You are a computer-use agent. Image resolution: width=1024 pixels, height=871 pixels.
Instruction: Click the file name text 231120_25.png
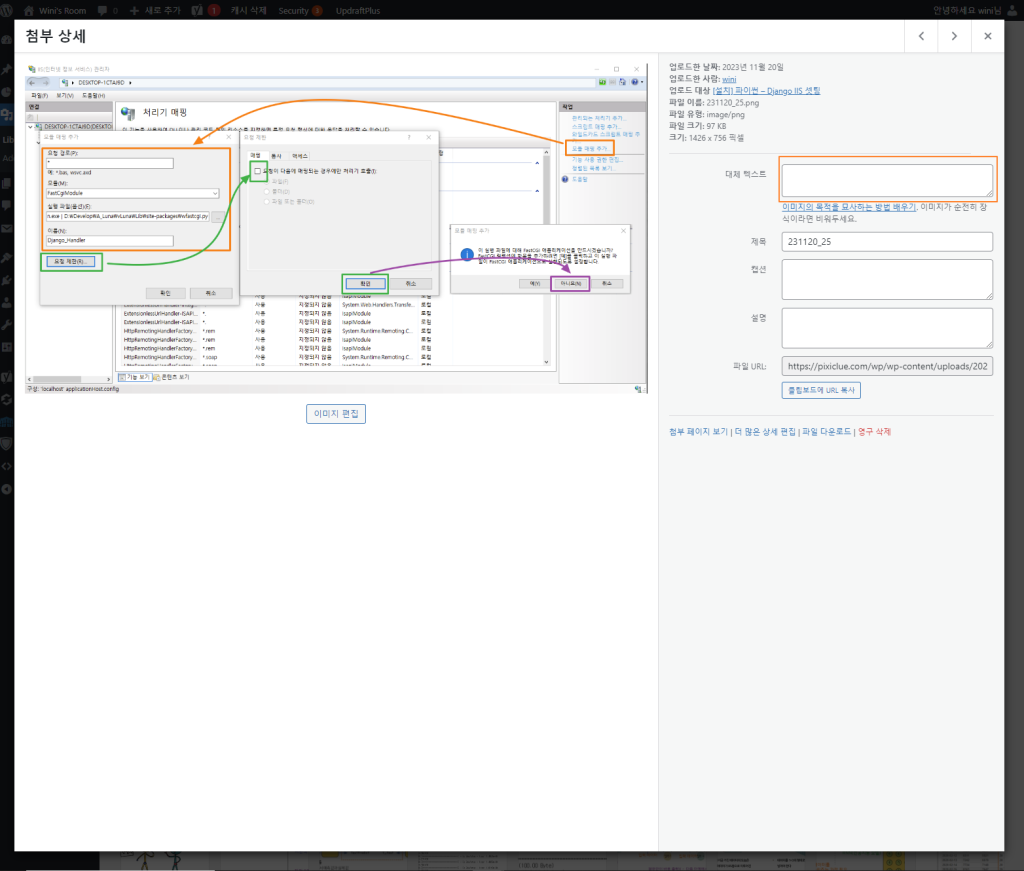pos(733,103)
